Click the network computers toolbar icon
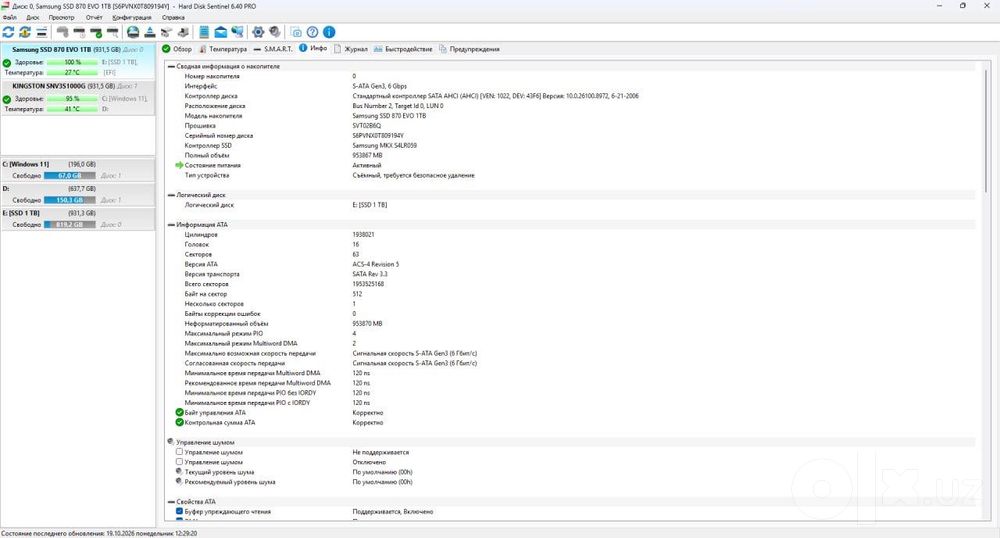Screen dimensions: 1000x538 point(237,32)
